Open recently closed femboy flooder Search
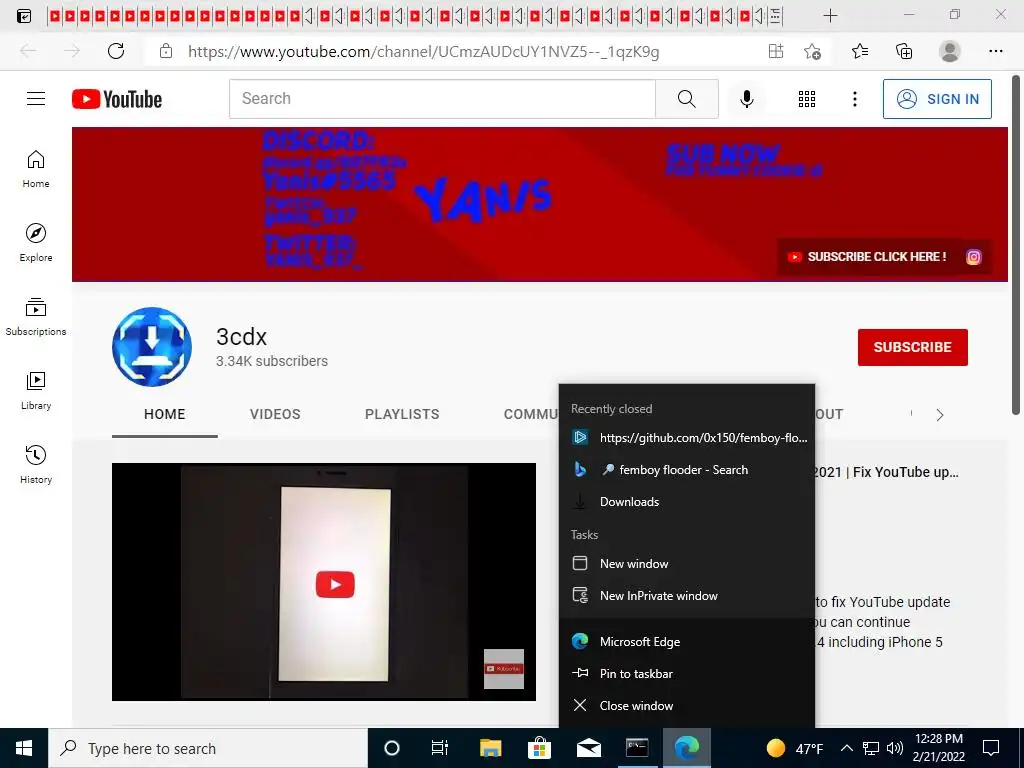 pos(687,470)
